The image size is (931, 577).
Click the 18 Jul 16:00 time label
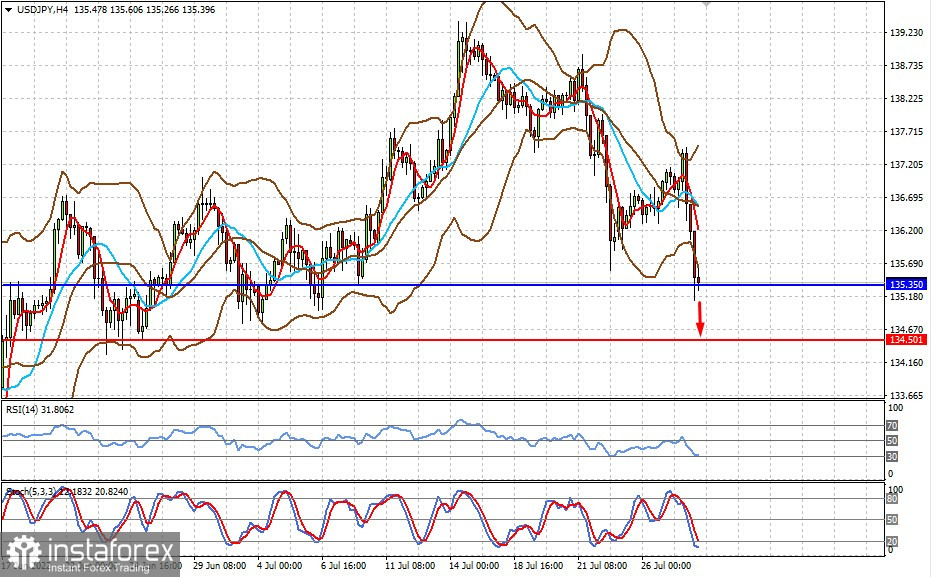pos(538,566)
